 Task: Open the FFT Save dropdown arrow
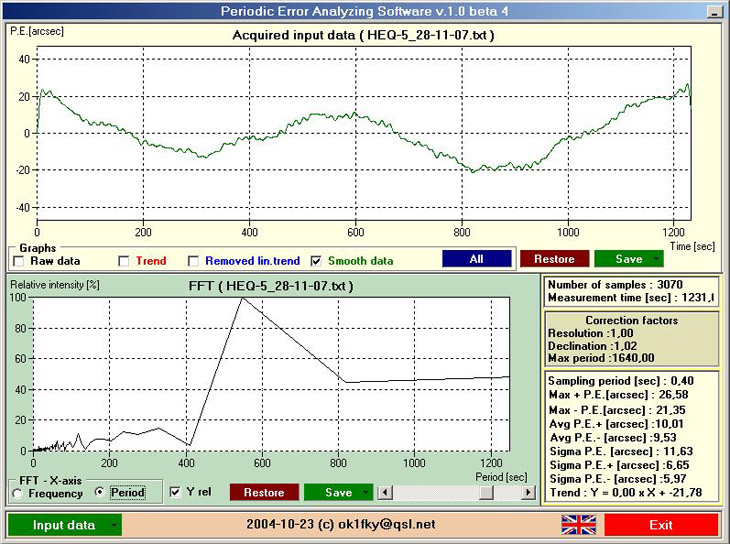click(366, 492)
